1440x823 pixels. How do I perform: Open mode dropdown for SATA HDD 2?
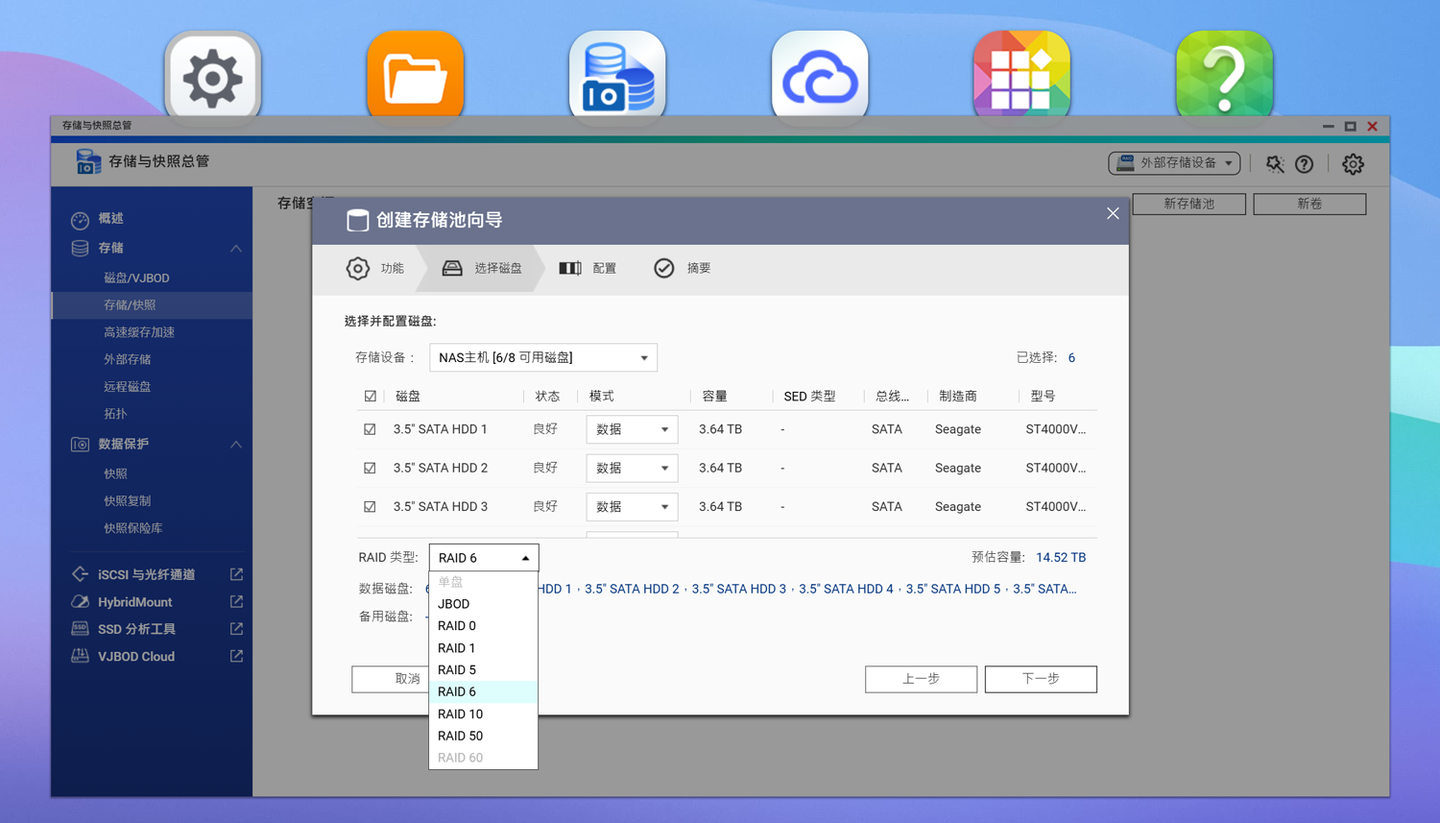632,468
